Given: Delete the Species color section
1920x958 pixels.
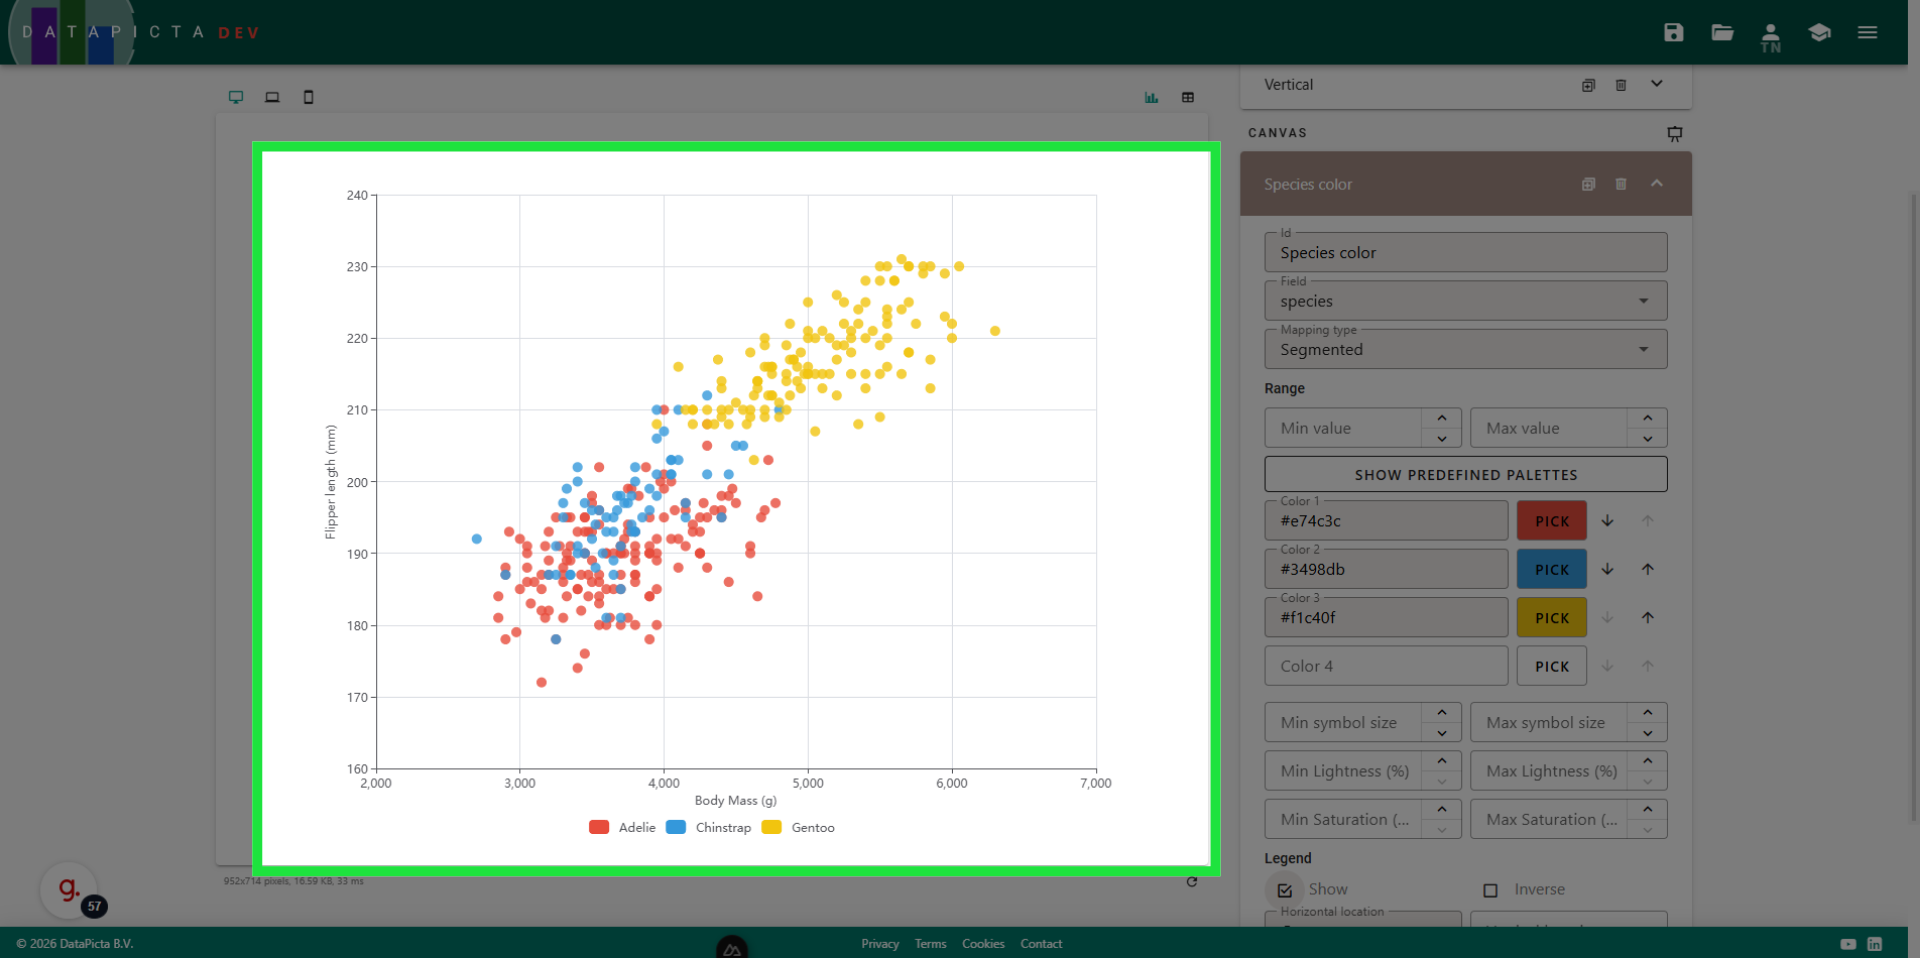Looking at the screenshot, I should 1621,184.
